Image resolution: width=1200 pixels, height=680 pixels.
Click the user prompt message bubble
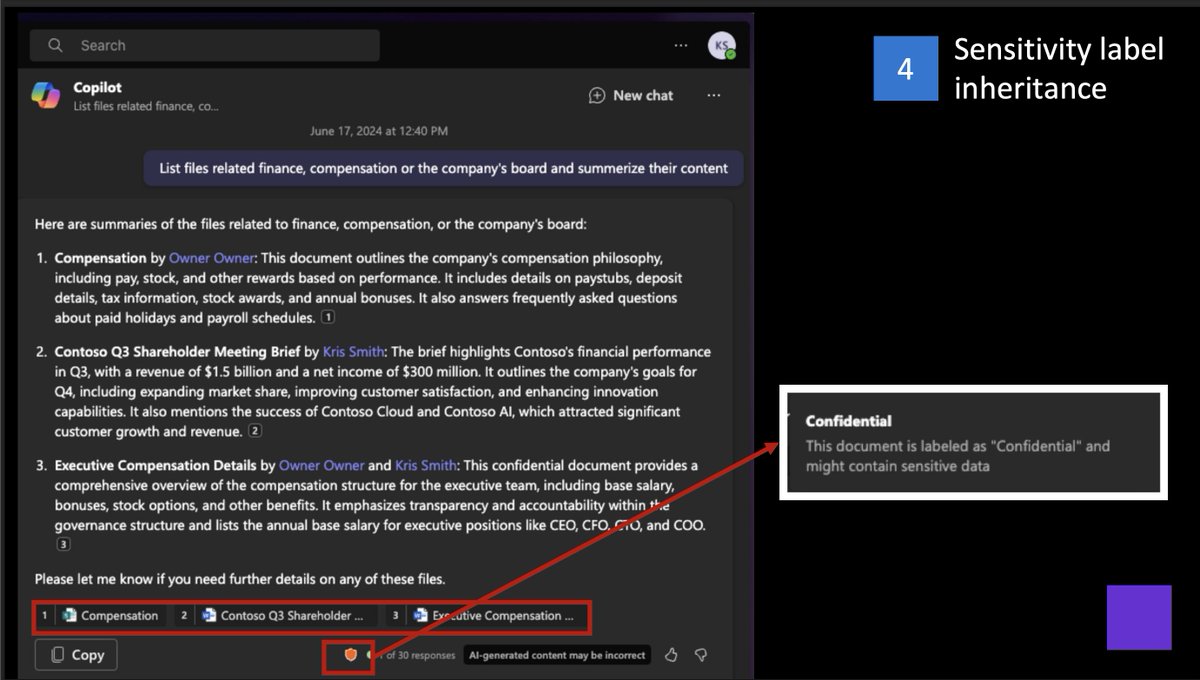tap(444, 168)
